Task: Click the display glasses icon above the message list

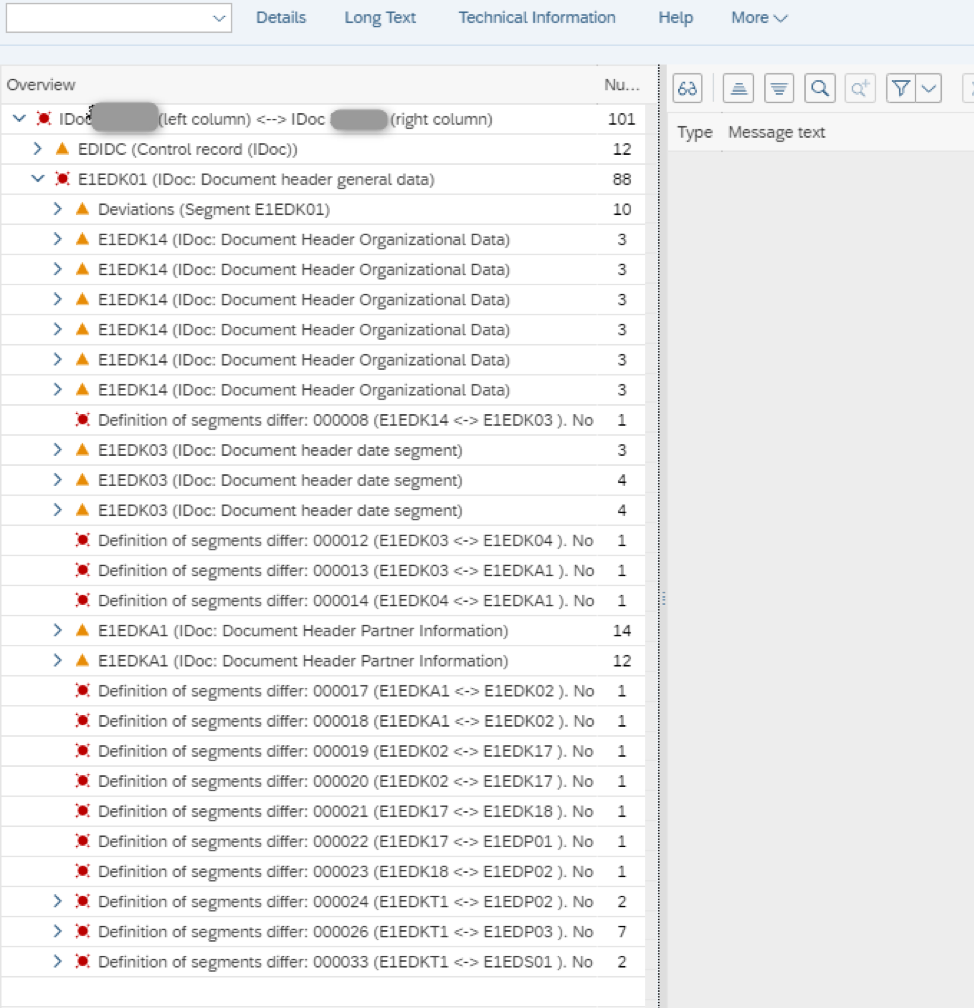Action: pyautogui.click(x=686, y=89)
